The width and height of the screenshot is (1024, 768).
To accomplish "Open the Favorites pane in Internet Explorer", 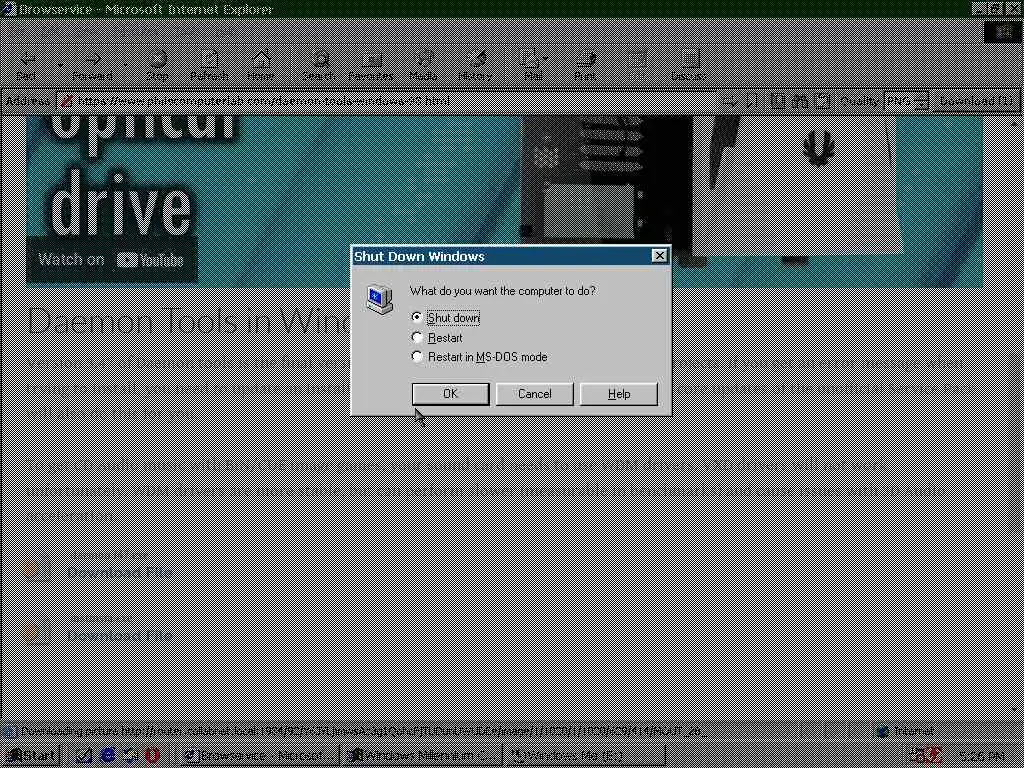I will 371,65.
